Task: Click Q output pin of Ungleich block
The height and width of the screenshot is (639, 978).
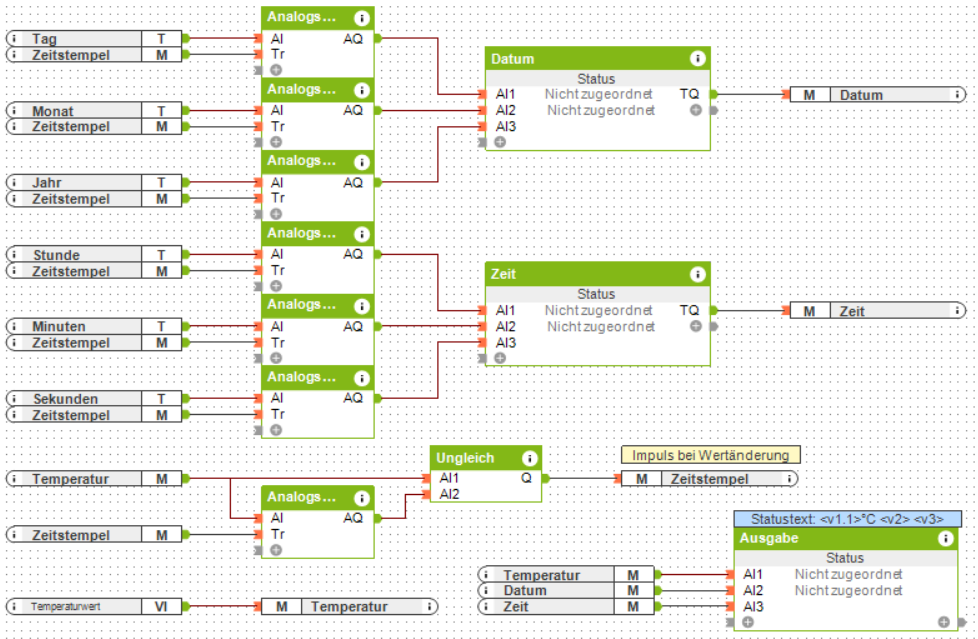Action: click(x=545, y=479)
